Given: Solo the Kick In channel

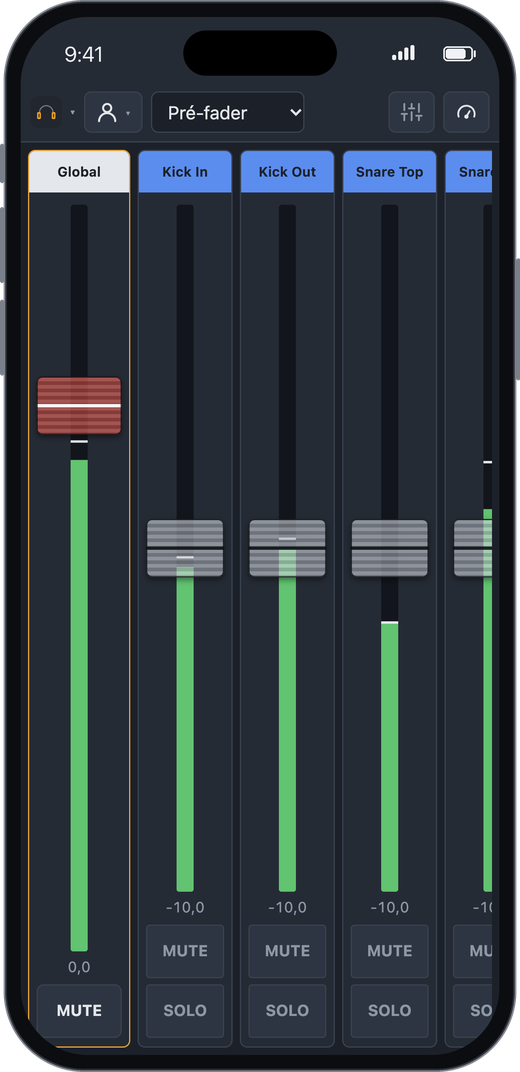Looking at the screenshot, I should [185, 1010].
